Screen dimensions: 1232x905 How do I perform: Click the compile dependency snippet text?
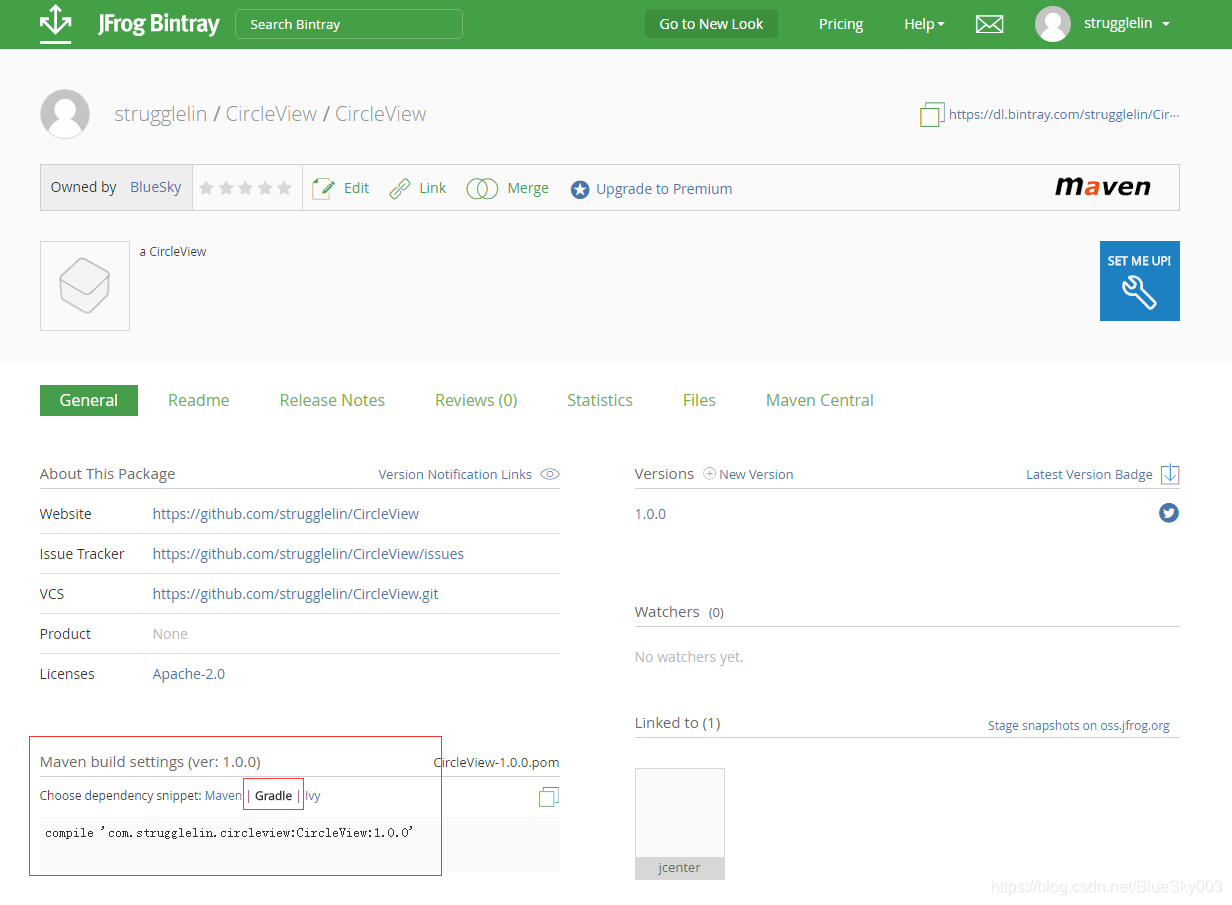coord(229,832)
